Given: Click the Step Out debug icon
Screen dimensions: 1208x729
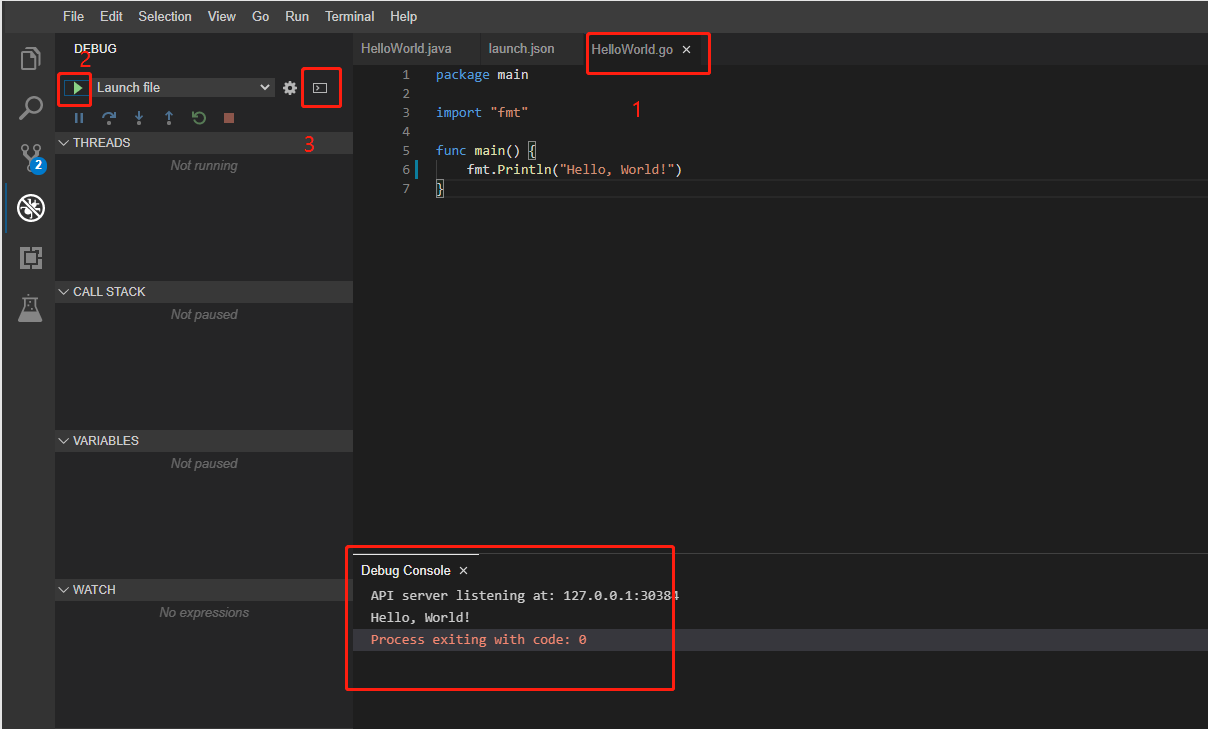Looking at the screenshot, I should [x=169, y=118].
